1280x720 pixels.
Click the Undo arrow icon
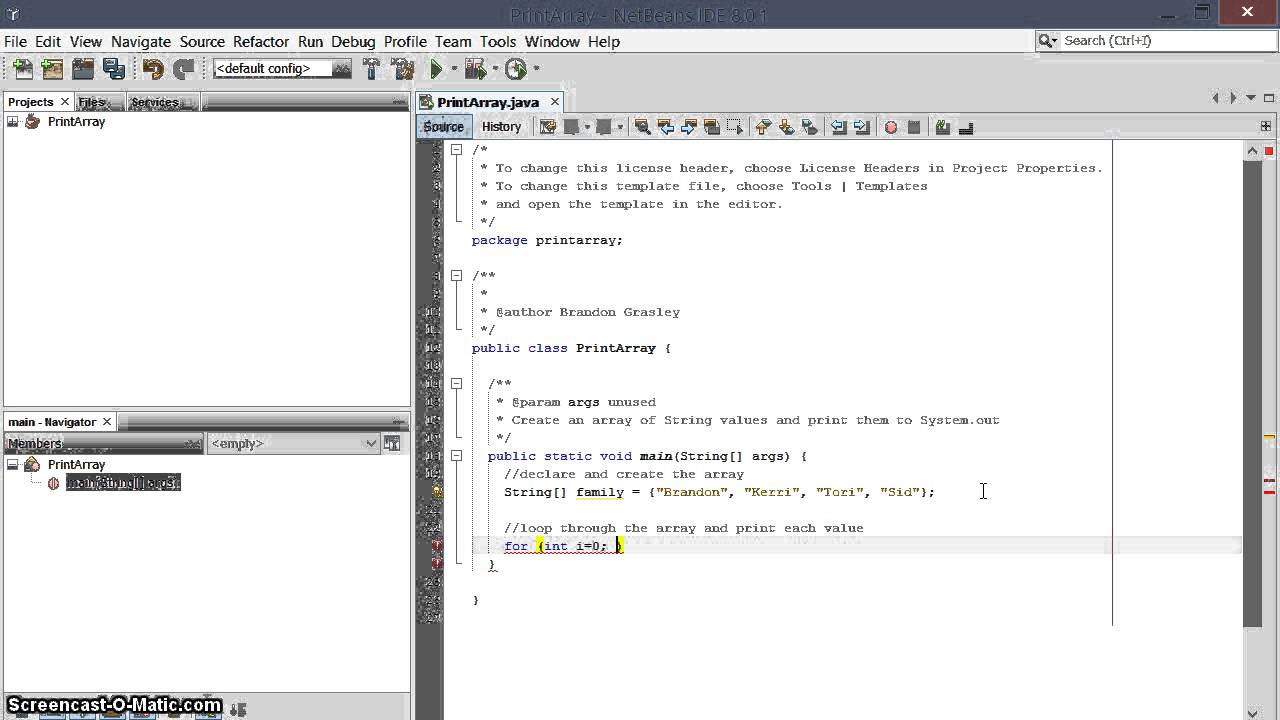point(153,69)
